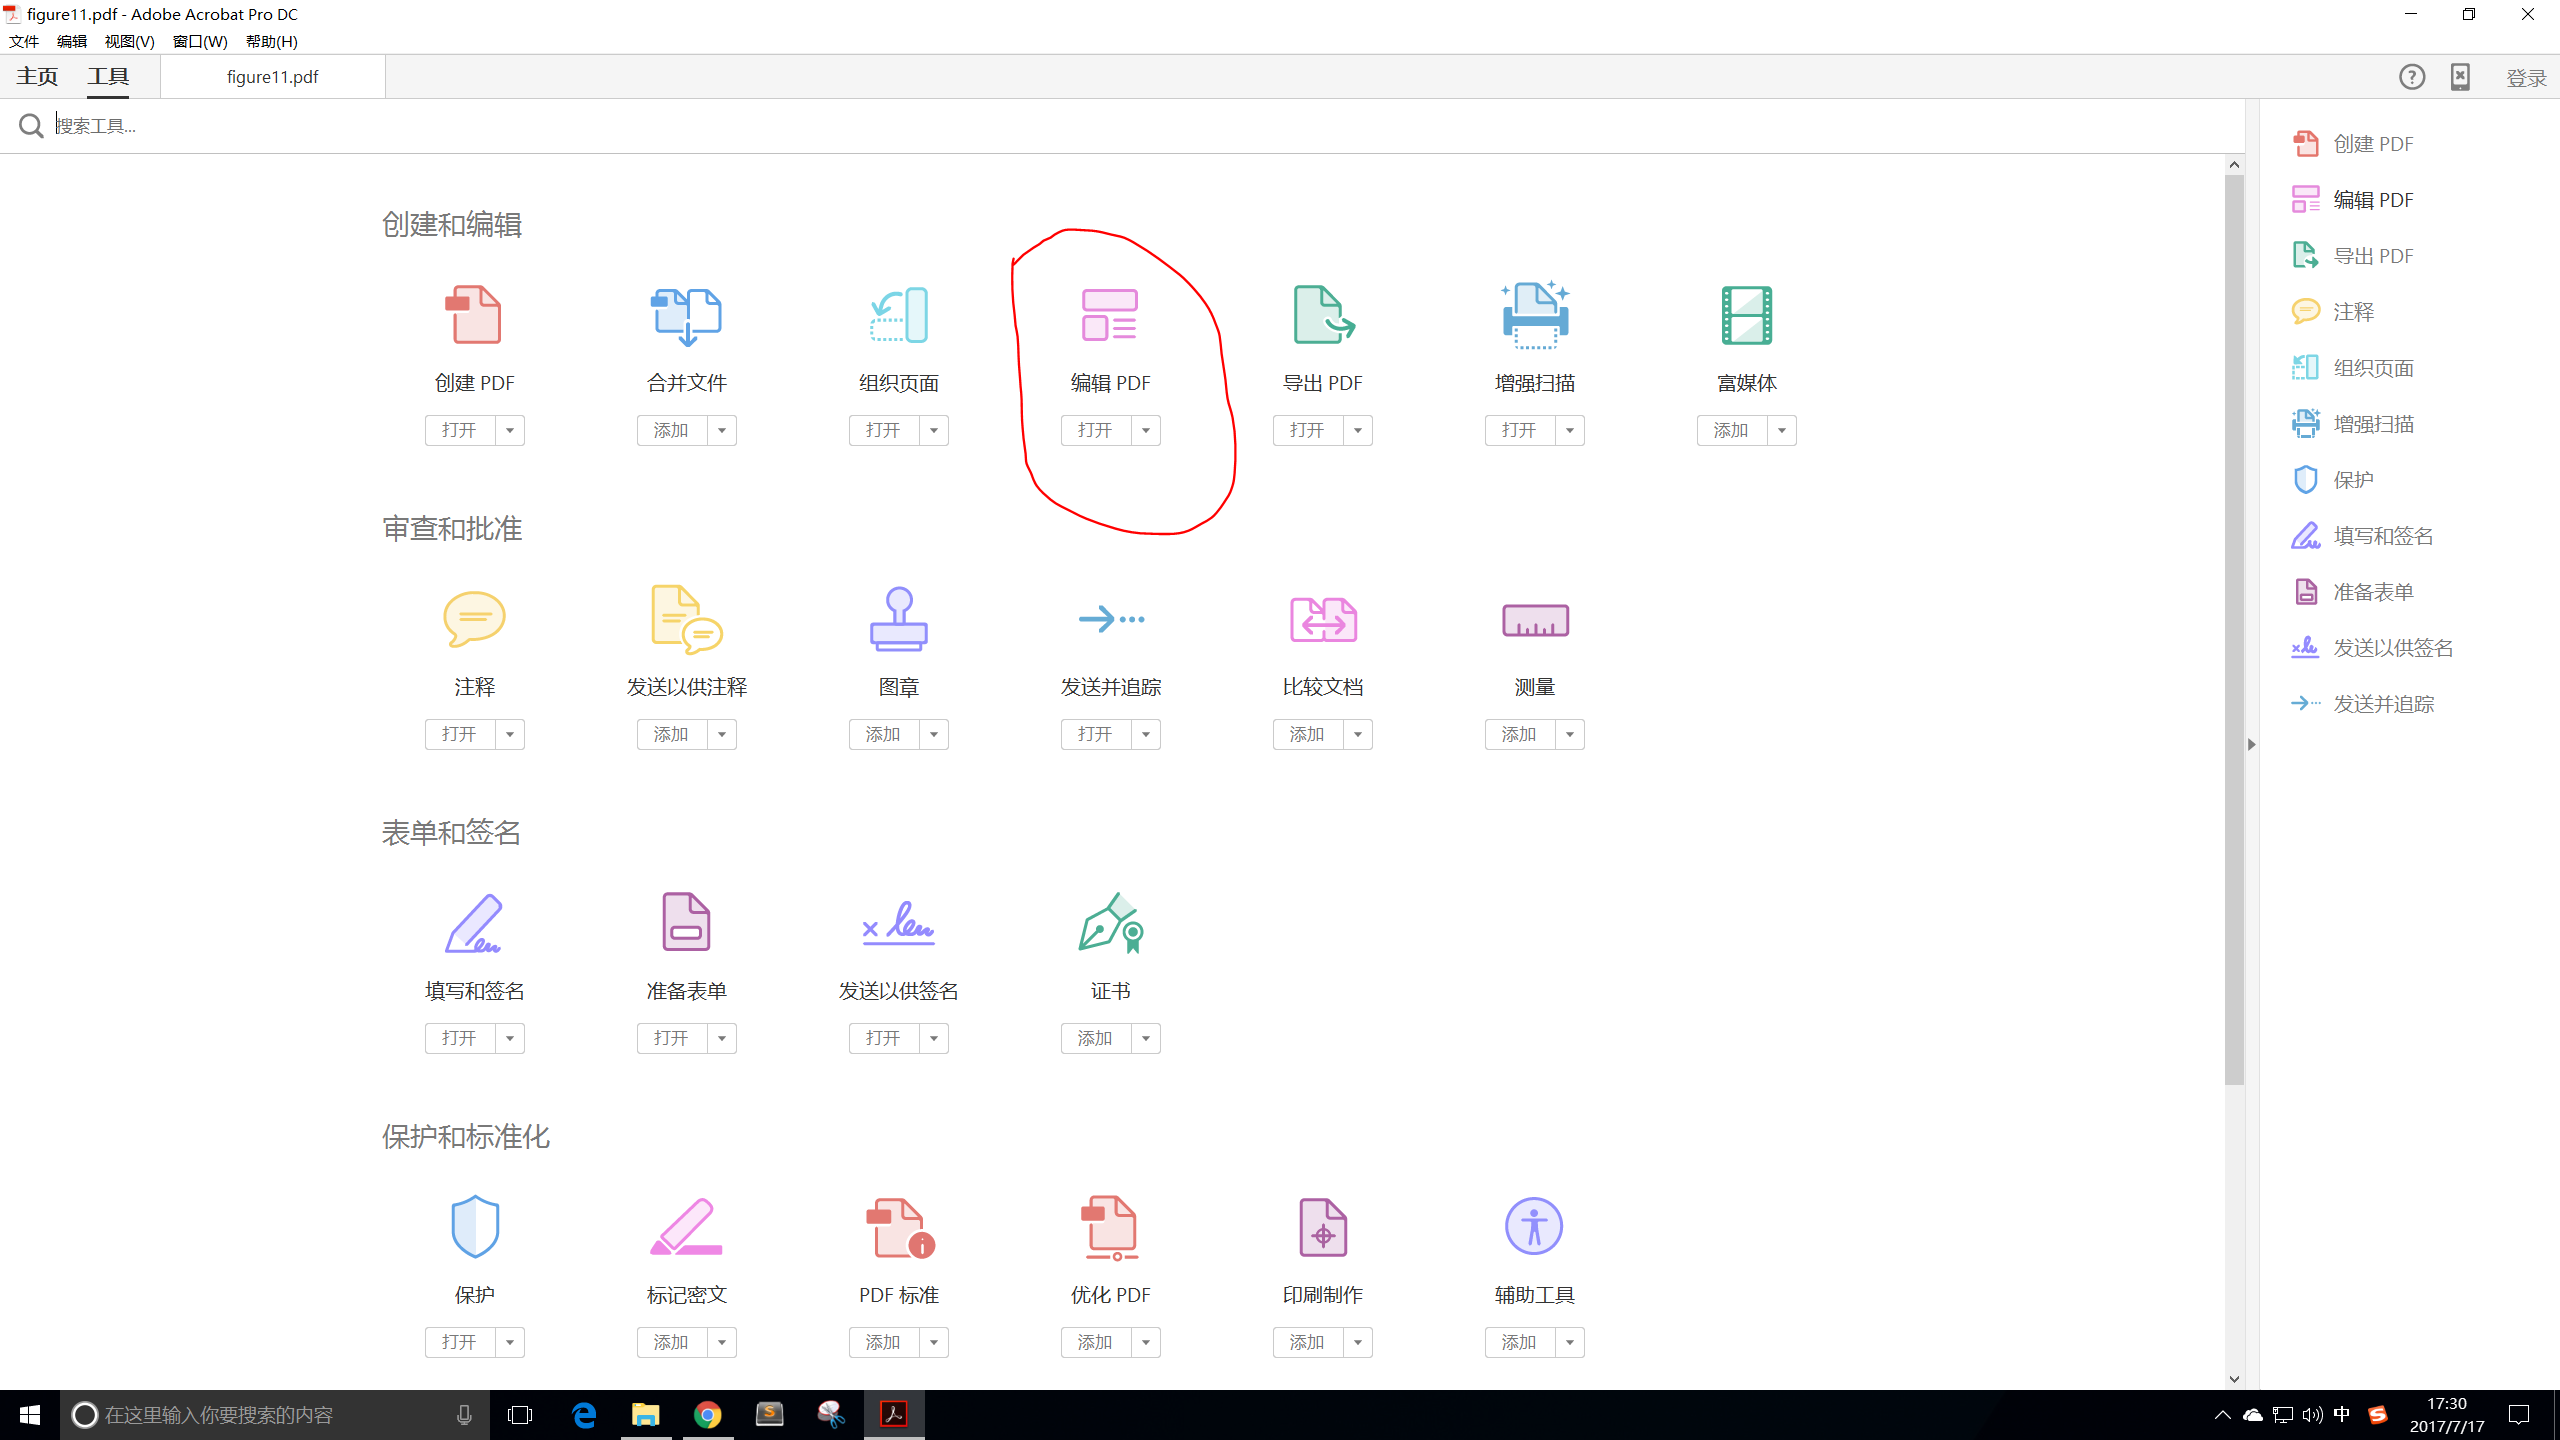
Task: Open the 编辑 menu in menu bar
Action: (x=72, y=41)
